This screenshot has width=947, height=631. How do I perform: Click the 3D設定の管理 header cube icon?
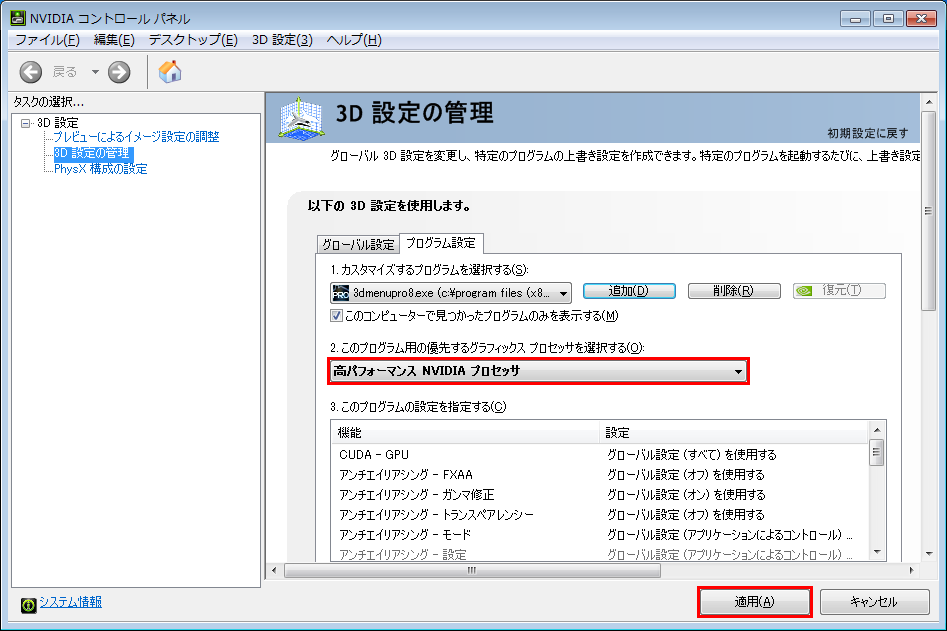tap(301, 118)
